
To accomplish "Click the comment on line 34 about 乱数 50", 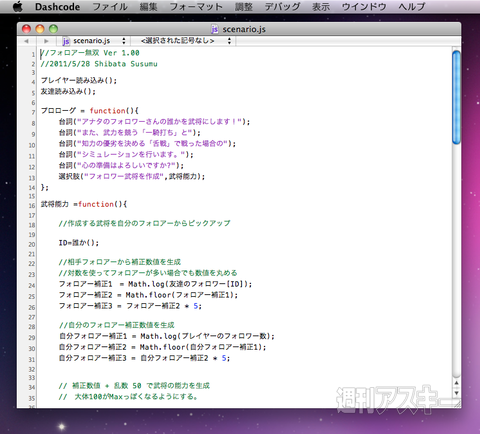I will tap(134, 386).
